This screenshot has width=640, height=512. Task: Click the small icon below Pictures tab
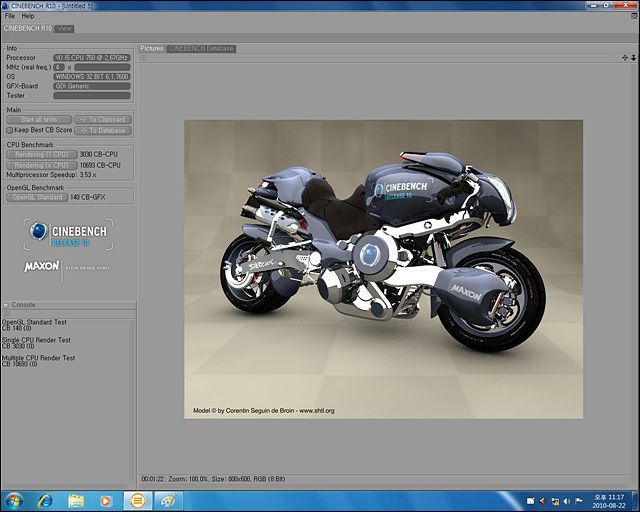(143, 58)
